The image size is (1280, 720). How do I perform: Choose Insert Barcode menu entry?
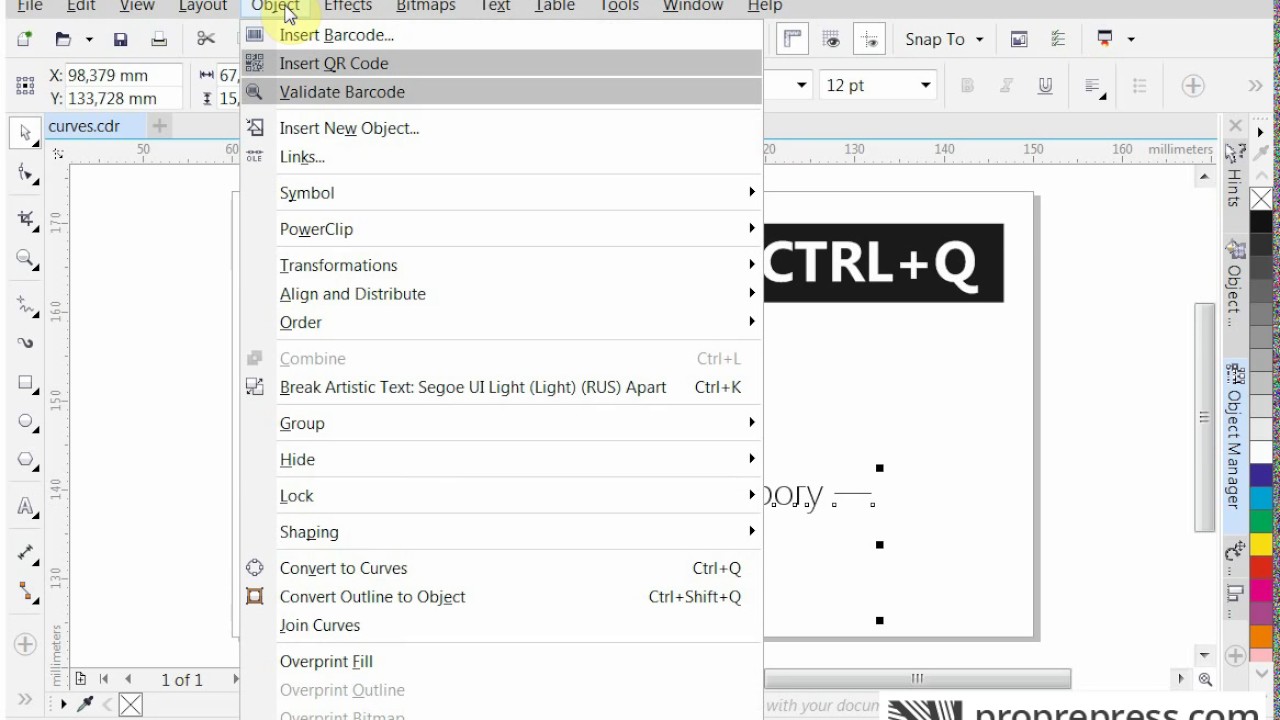[x=501, y=35]
